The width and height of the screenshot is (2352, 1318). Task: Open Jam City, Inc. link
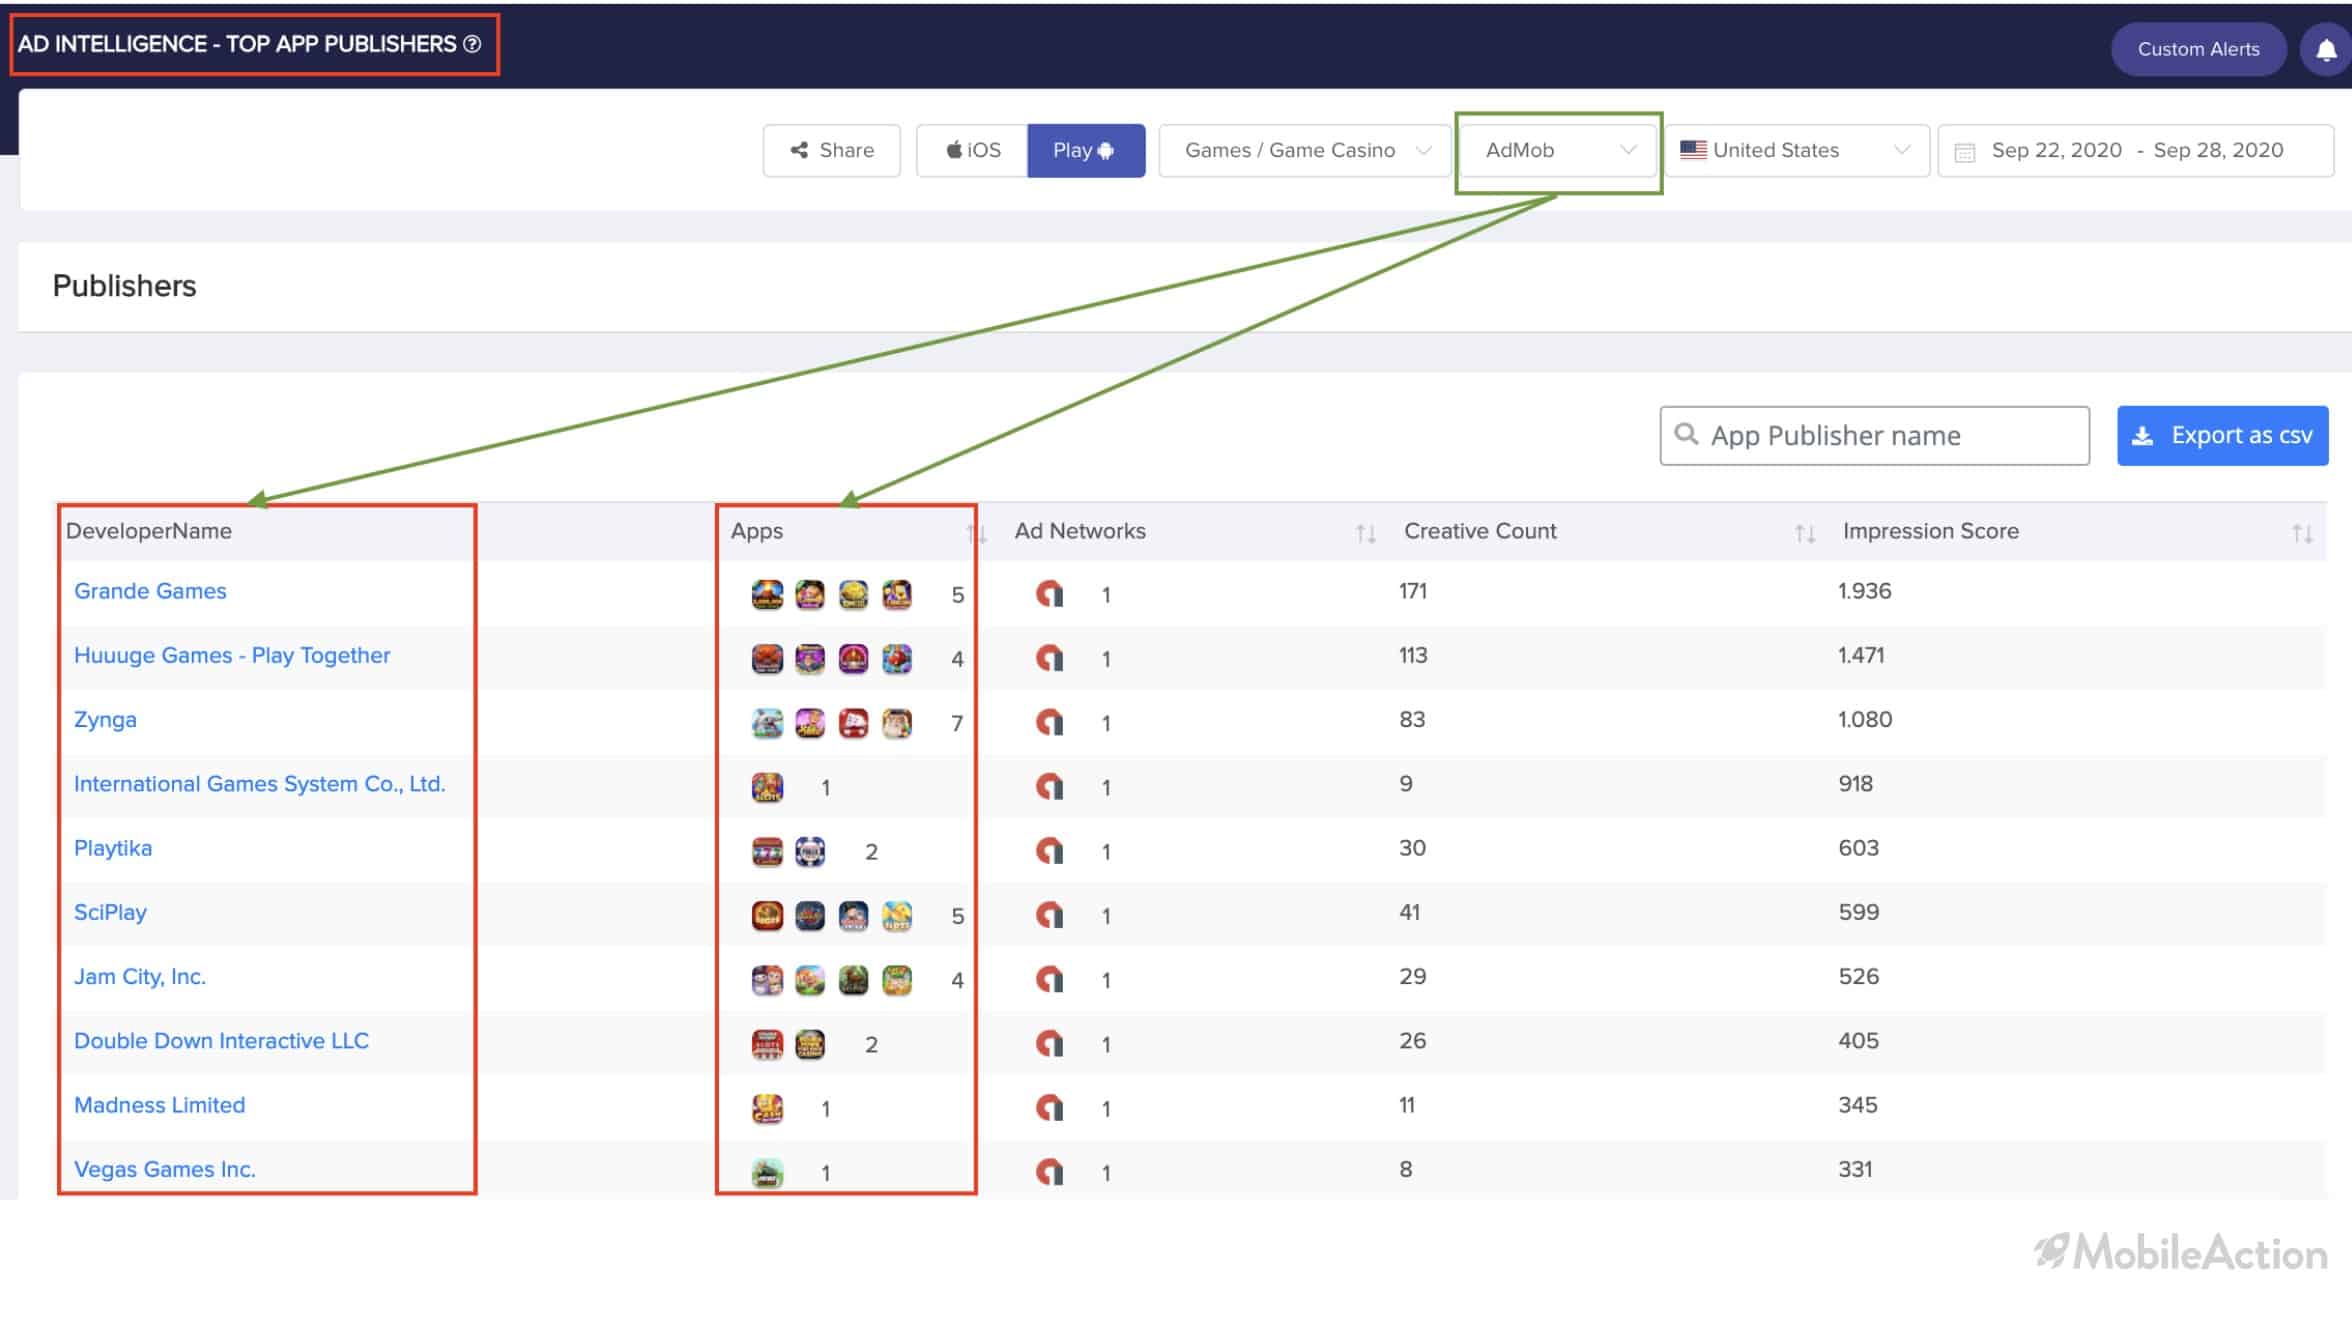140,977
